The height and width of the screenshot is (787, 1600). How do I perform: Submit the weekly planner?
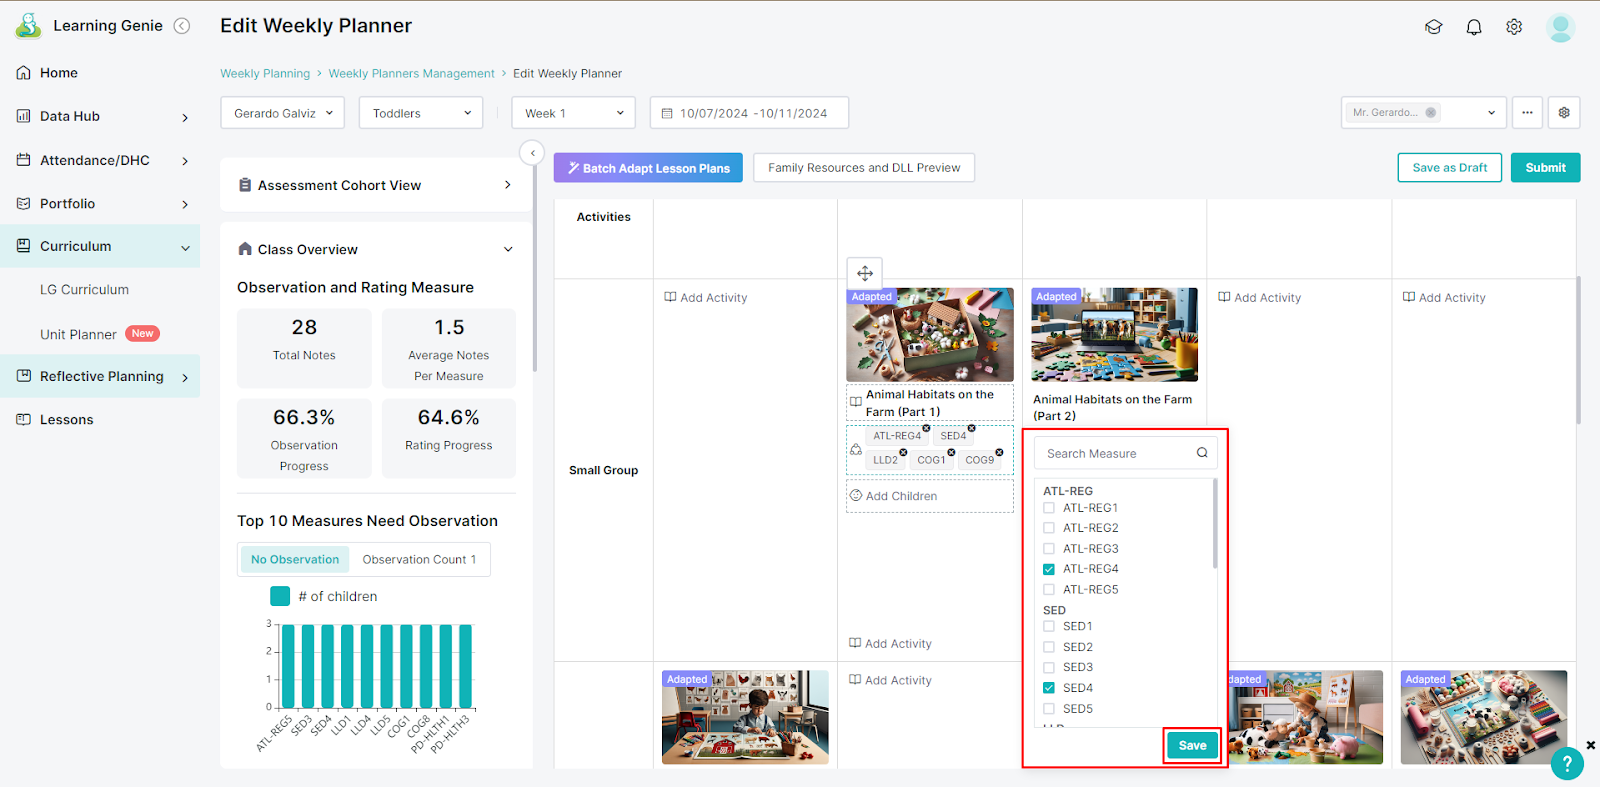tap(1545, 168)
